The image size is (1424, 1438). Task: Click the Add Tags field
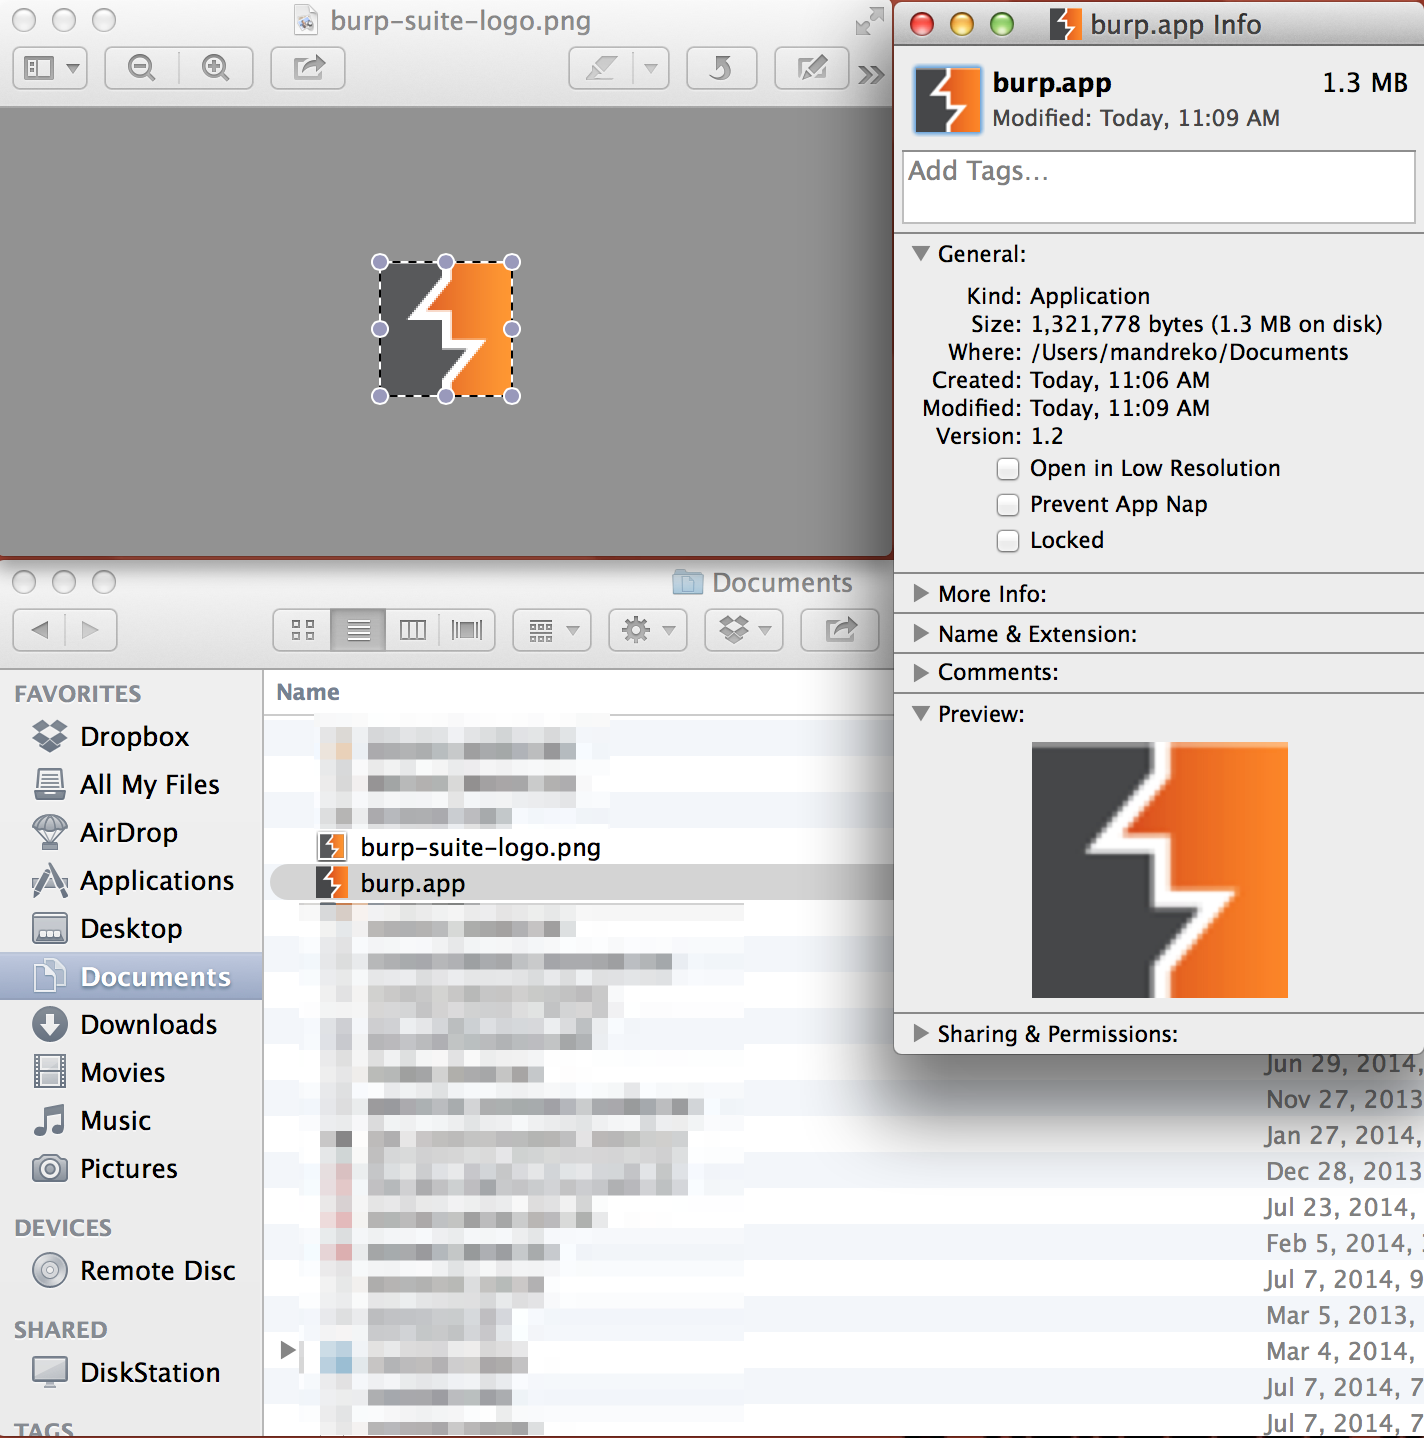pyautogui.click(x=1158, y=187)
